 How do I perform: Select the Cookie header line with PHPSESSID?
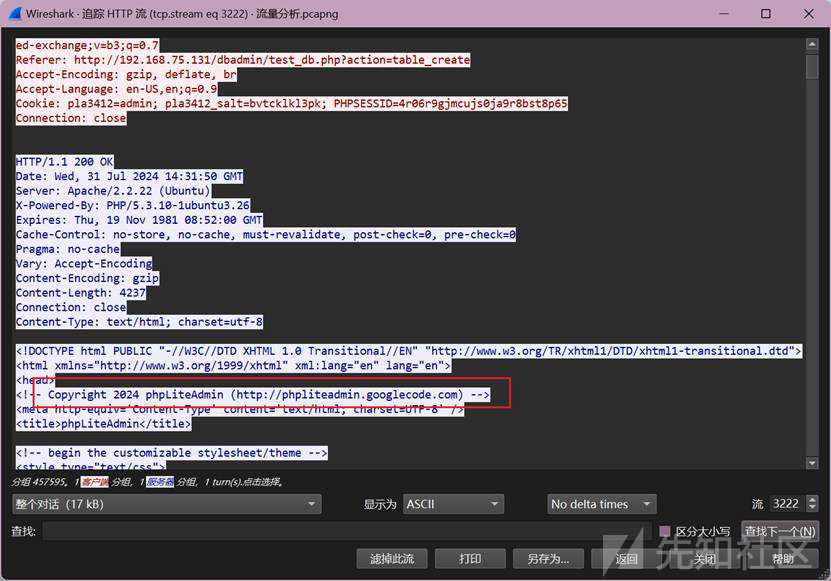coord(291,103)
